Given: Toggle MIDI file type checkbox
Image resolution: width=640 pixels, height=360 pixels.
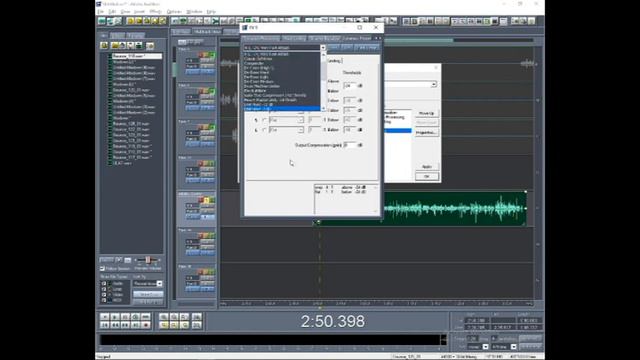Looking at the screenshot, I should [104, 300].
